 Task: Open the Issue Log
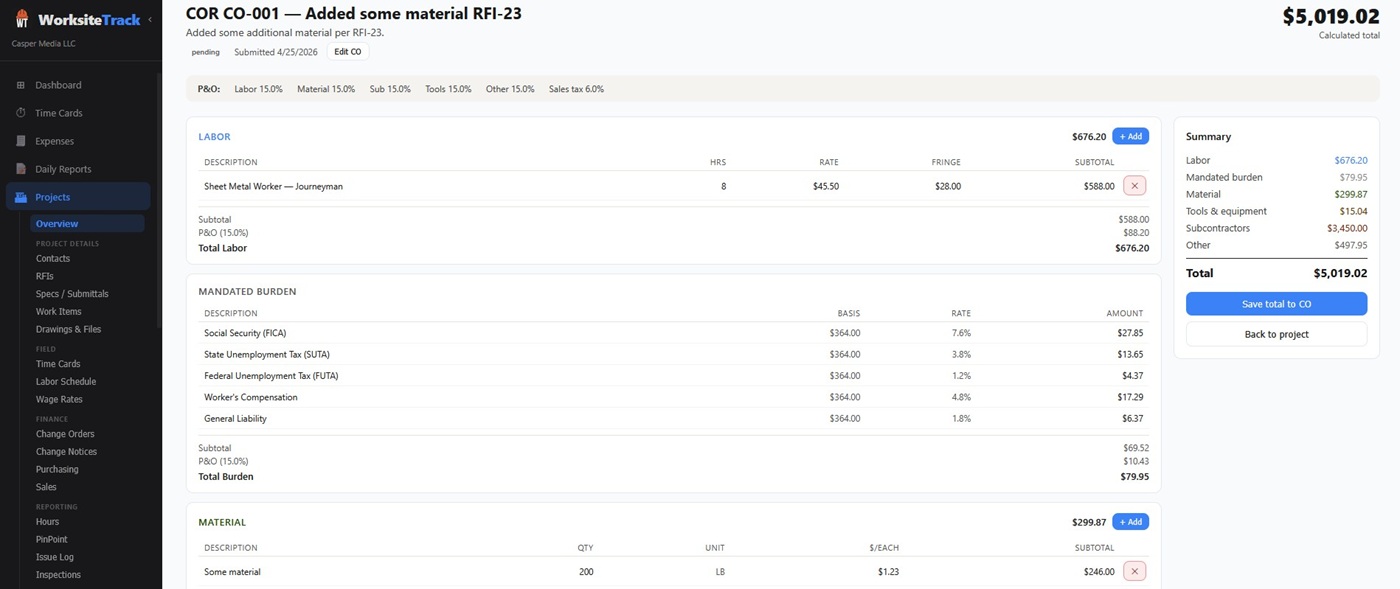(55, 557)
